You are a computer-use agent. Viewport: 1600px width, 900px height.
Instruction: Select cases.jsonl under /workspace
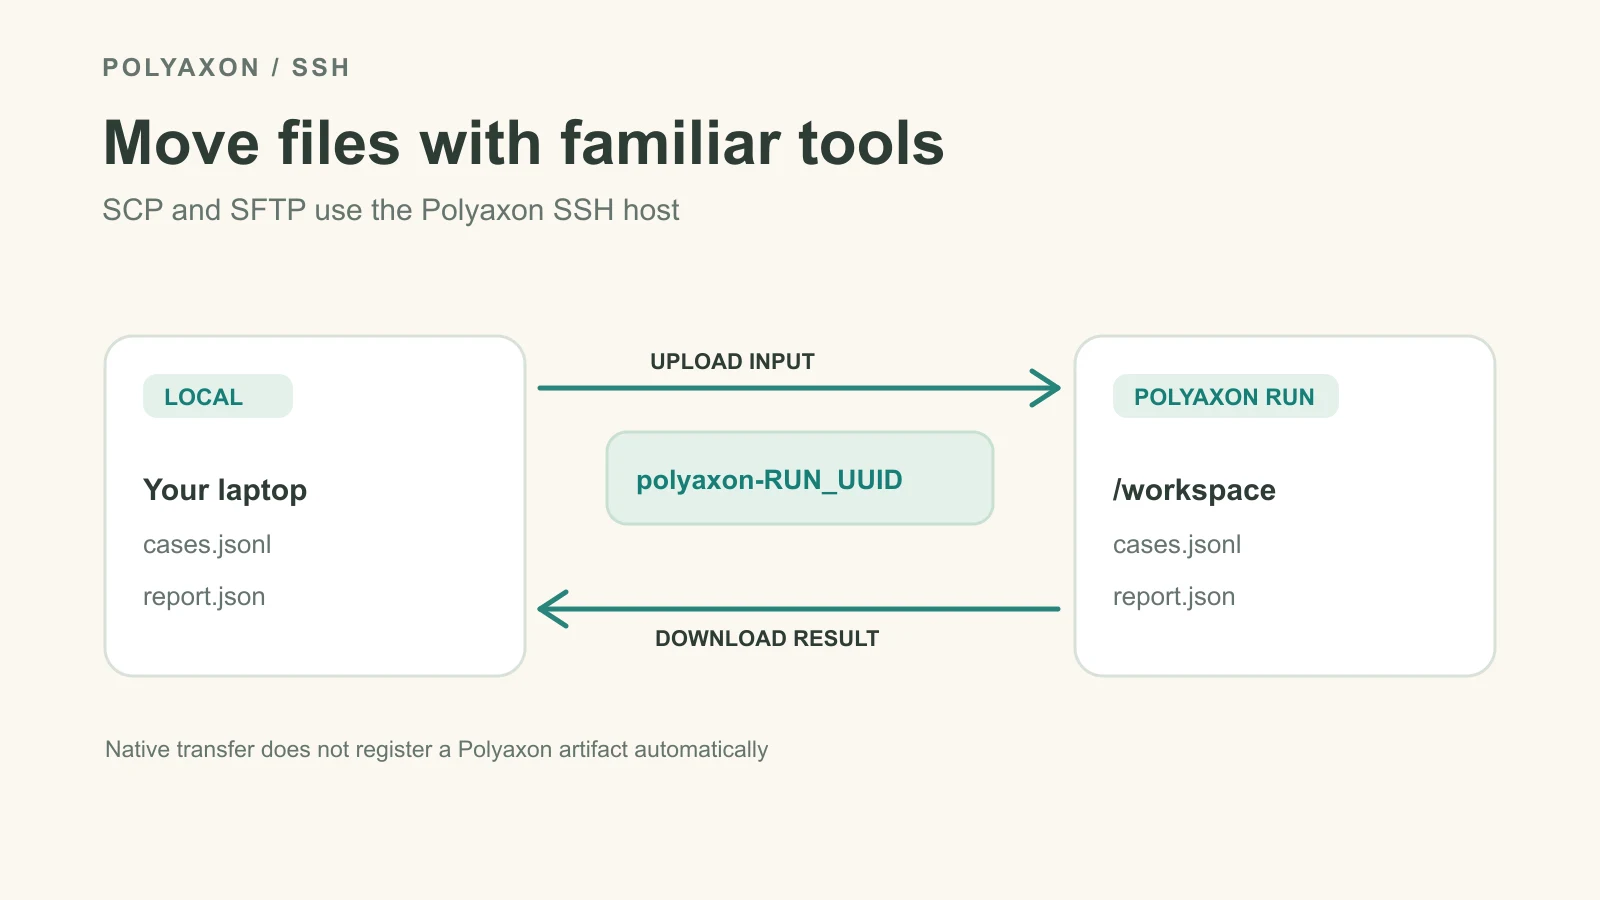[1177, 545]
